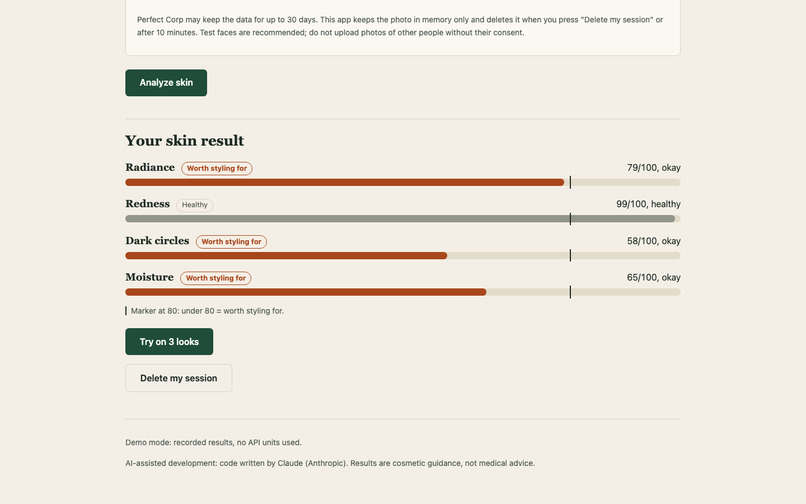
Task: Click the Demo mode recorded results note
Action: pyautogui.click(x=213, y=442)
